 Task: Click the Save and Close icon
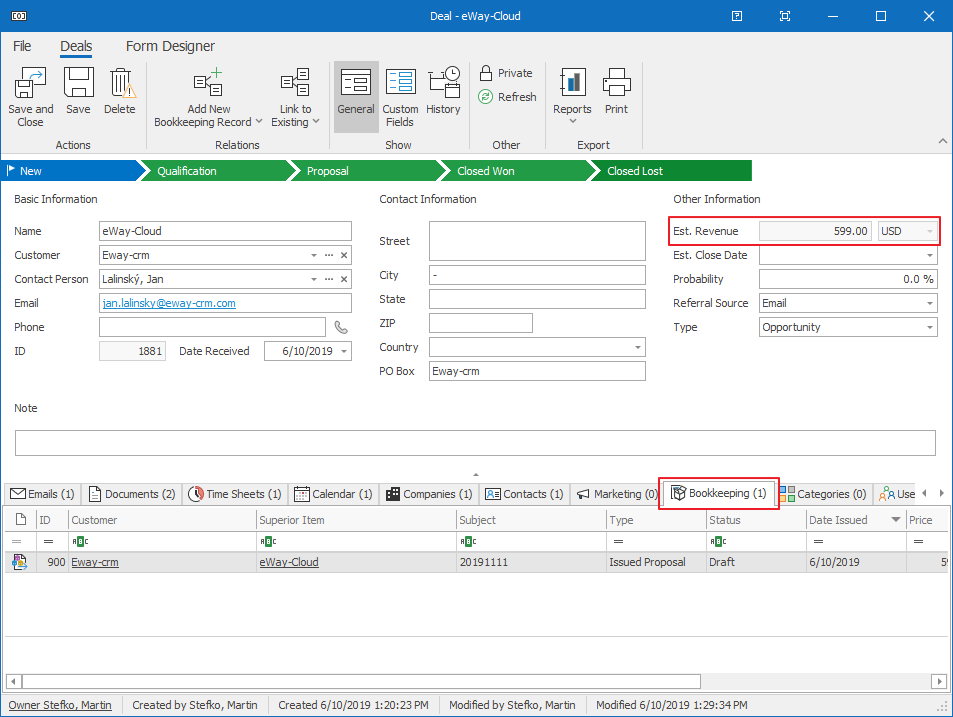(30, 83)
